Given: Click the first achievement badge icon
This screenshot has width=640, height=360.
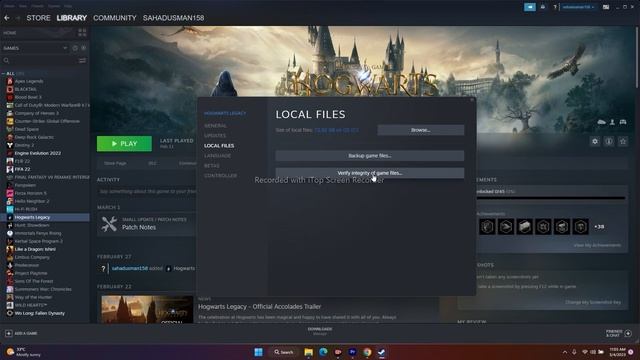Looking at the screenshot, I should 487,227.
